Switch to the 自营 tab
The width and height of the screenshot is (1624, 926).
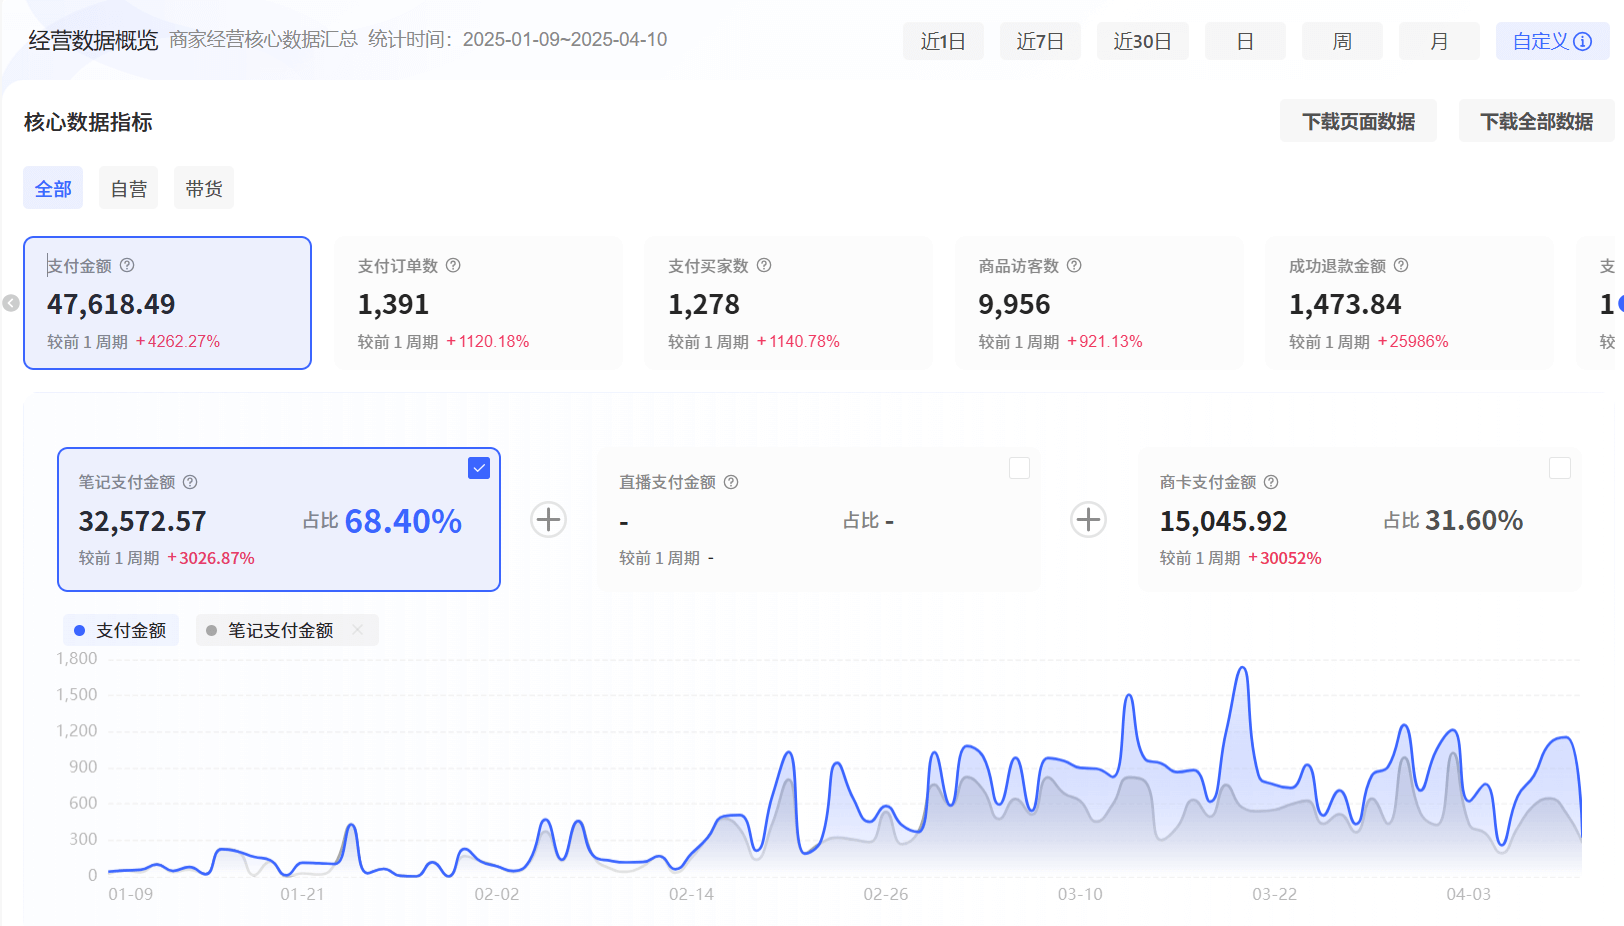(x=128, y=187)
